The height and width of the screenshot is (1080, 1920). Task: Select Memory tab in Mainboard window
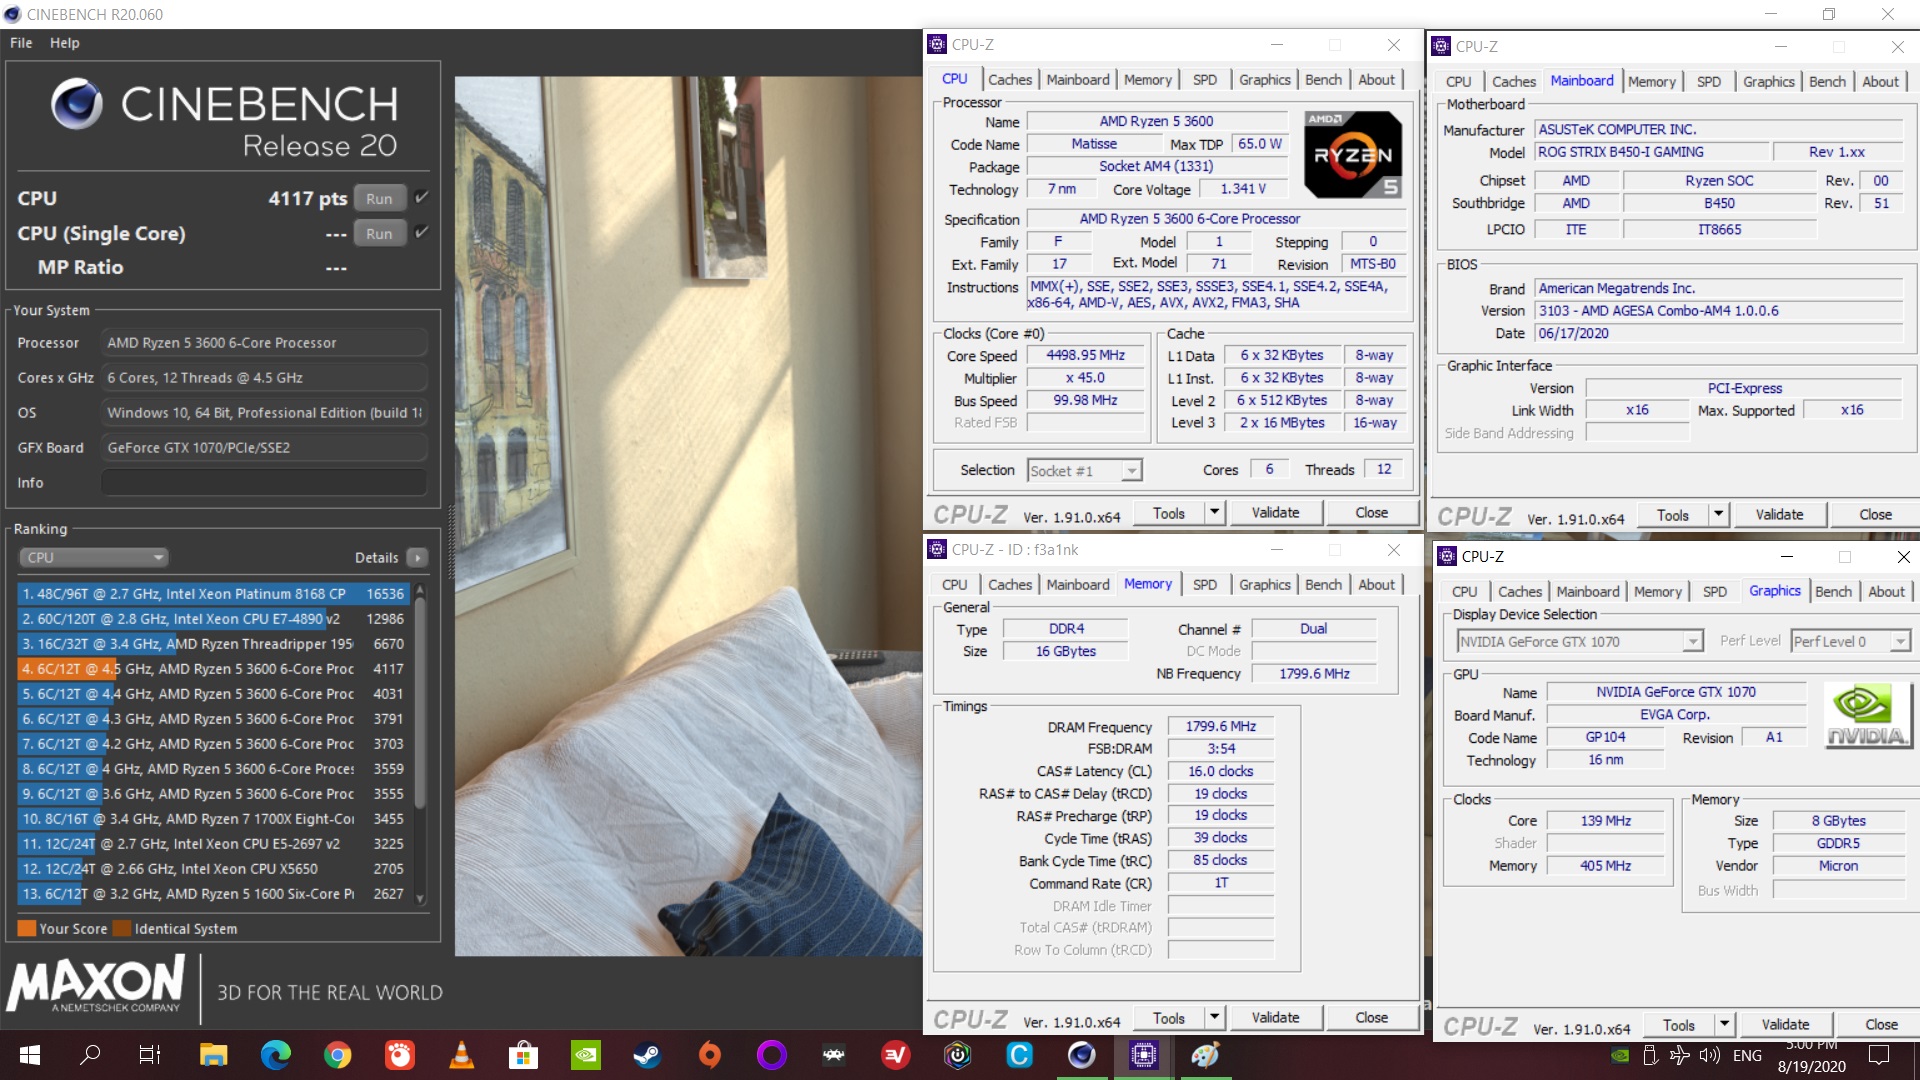point(1651,82)
